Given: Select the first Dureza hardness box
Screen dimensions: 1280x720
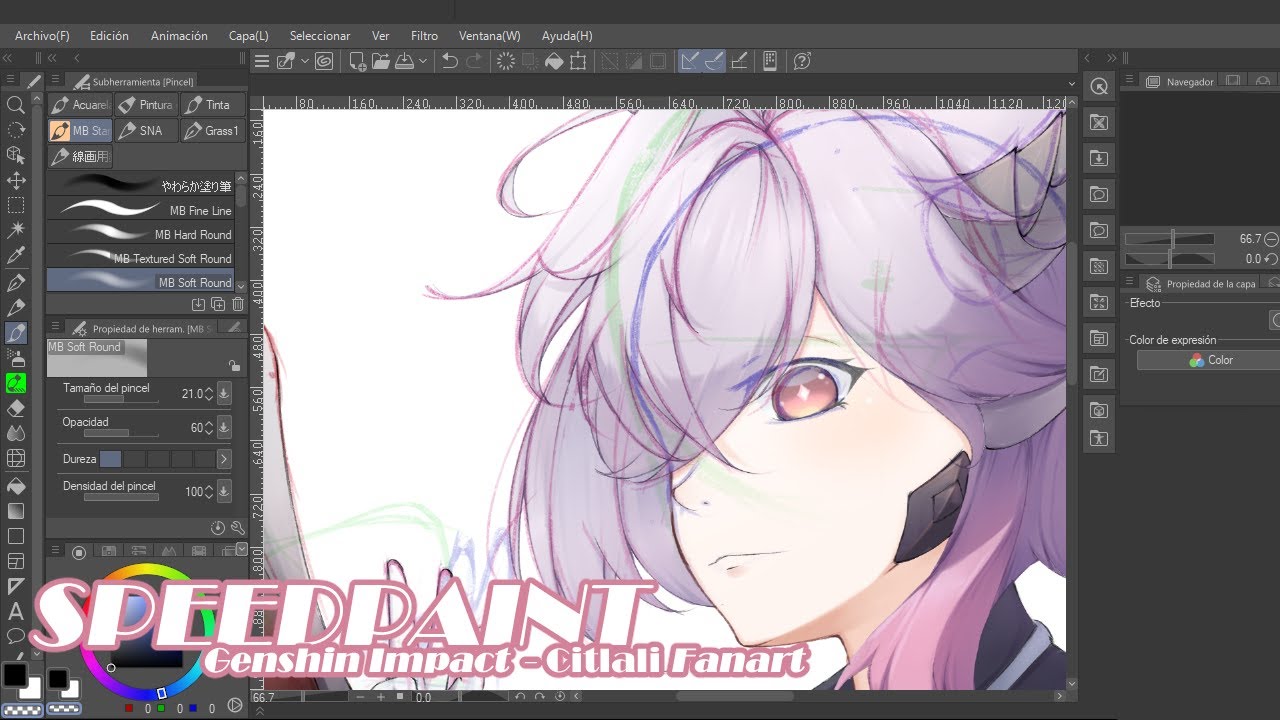Looking at the screenshot, I should (110, 459).
